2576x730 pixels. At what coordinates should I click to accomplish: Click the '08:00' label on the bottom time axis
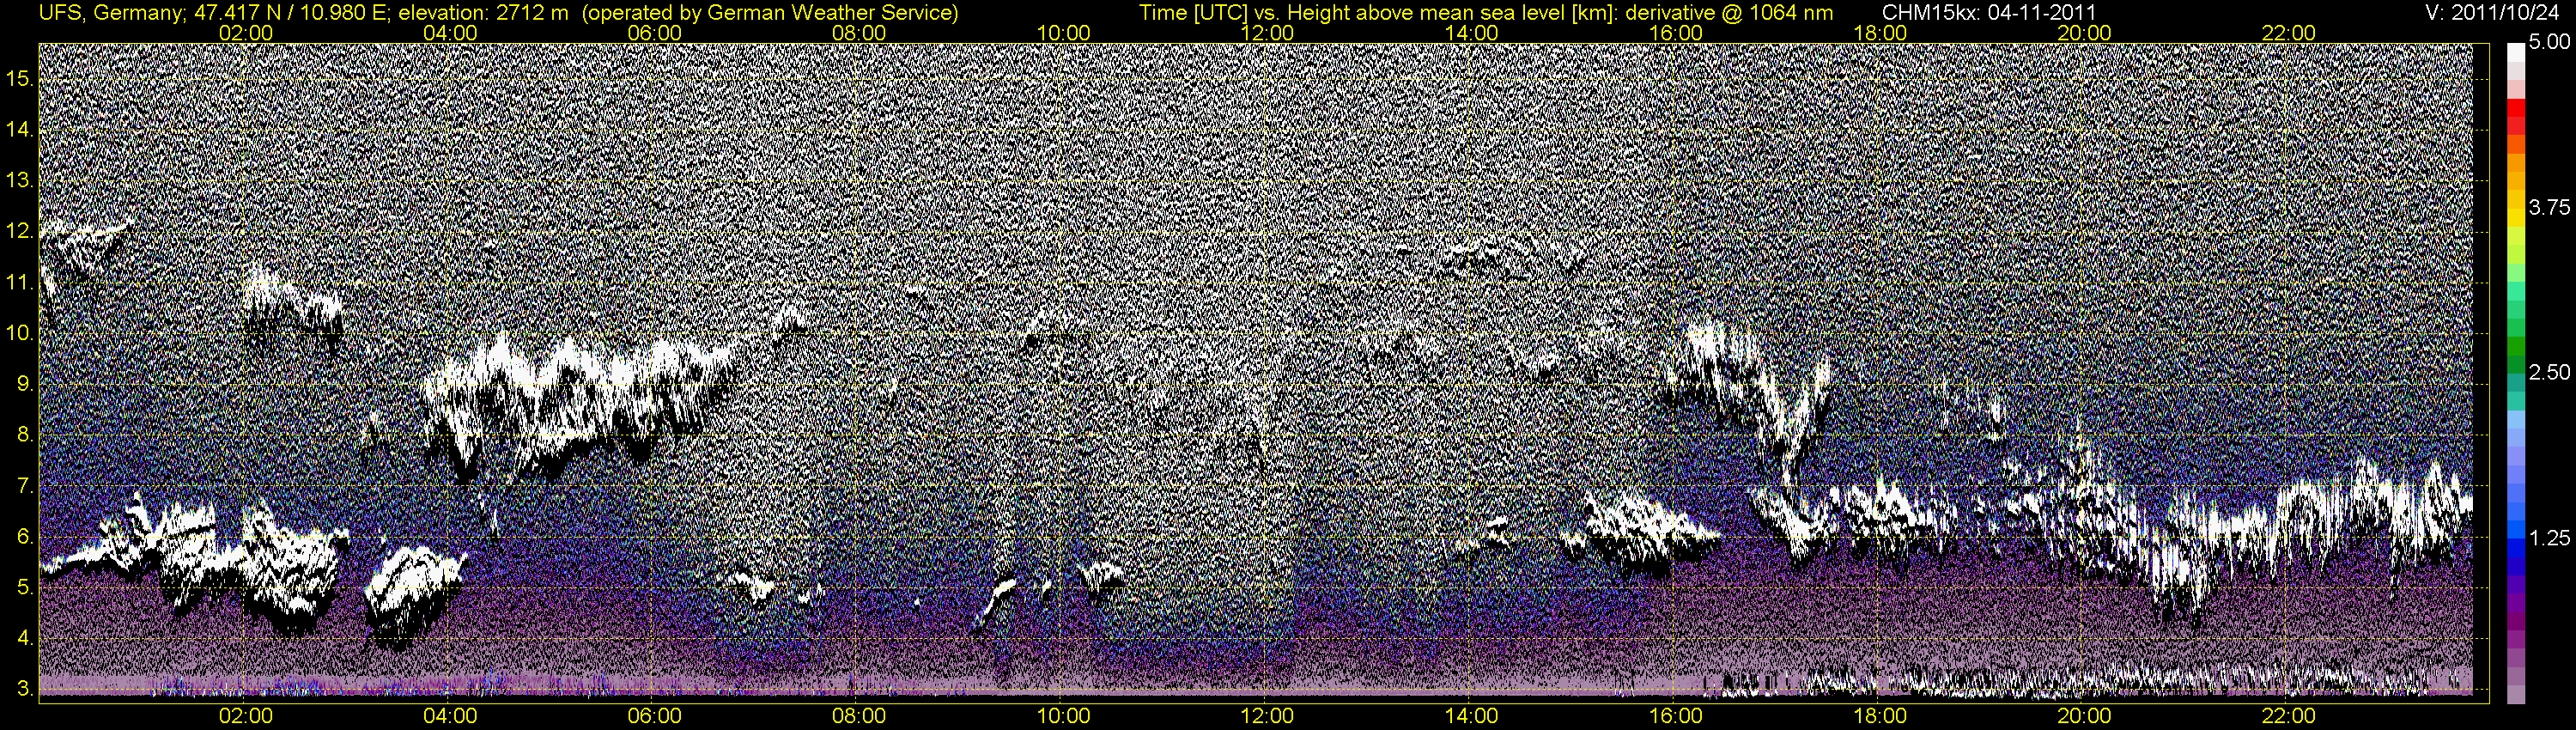859,717
